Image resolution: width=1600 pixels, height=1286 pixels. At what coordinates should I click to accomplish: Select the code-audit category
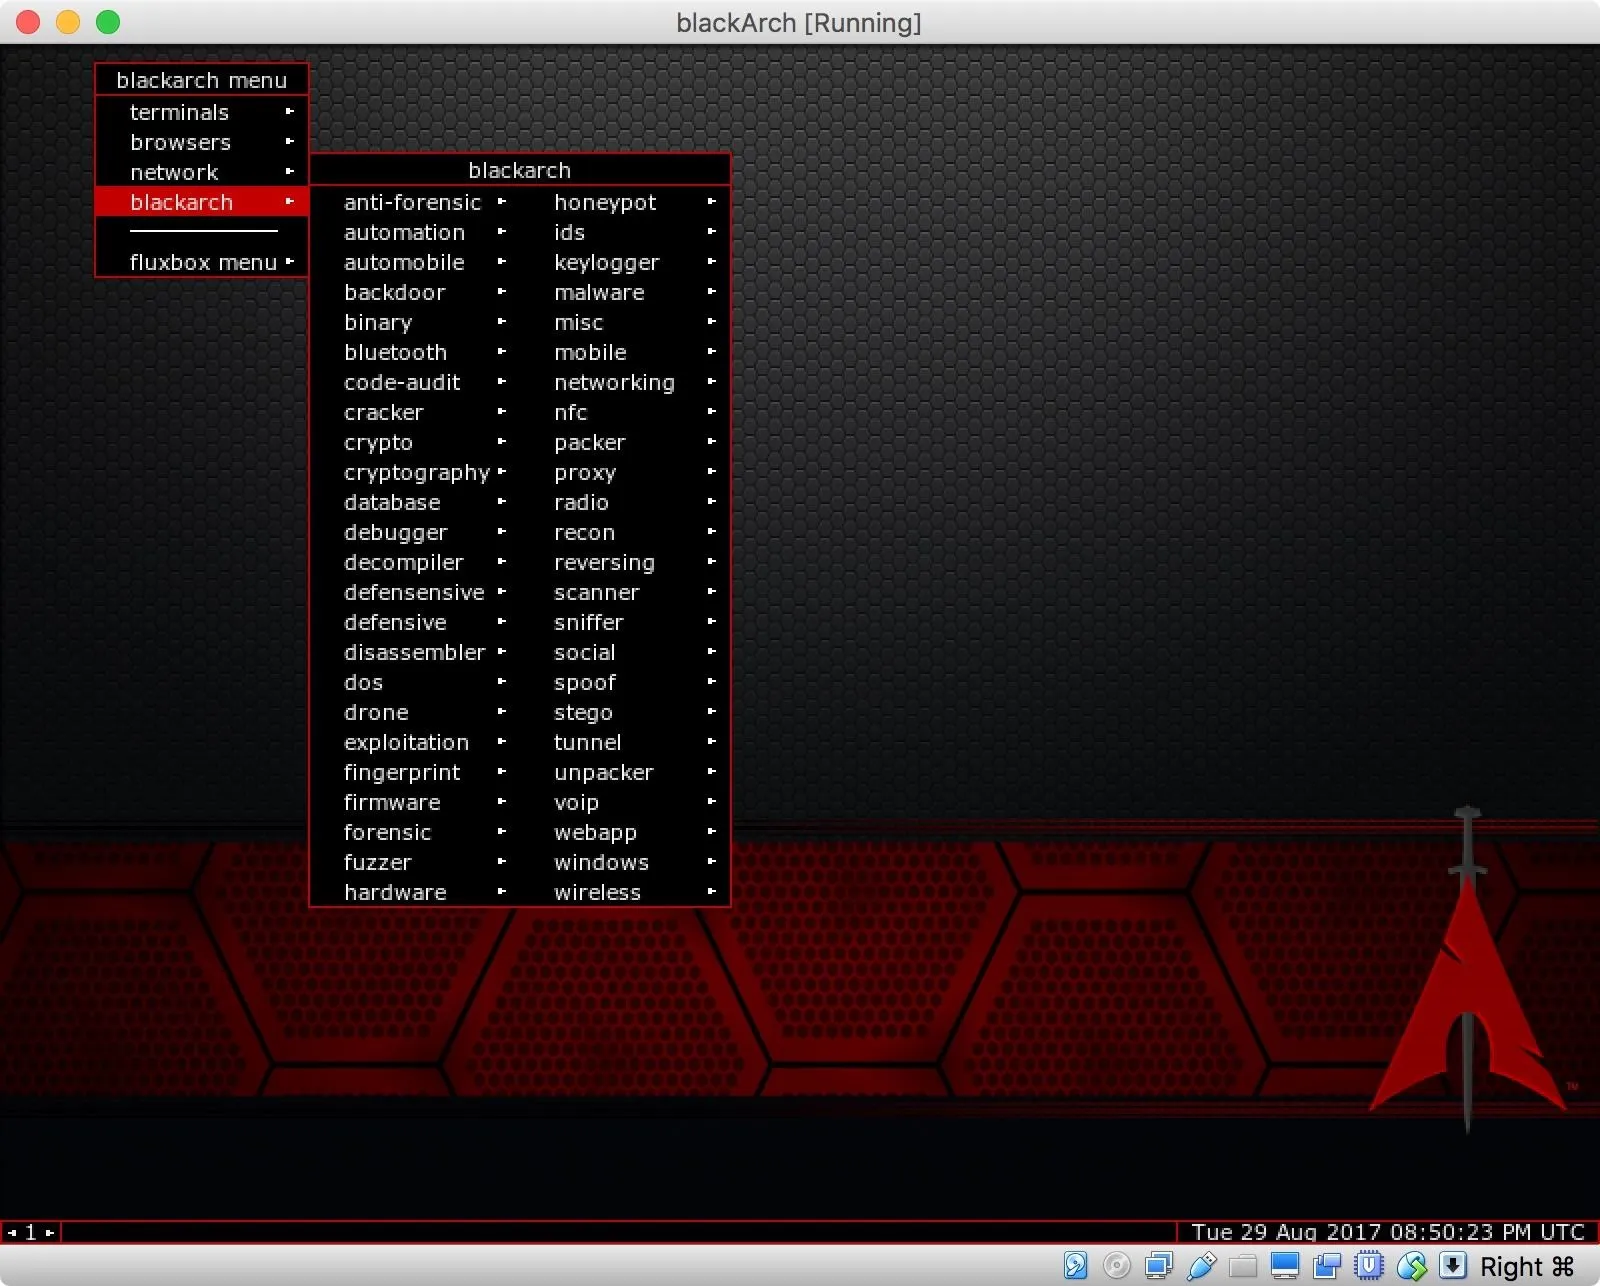click(x=415, y=382)
